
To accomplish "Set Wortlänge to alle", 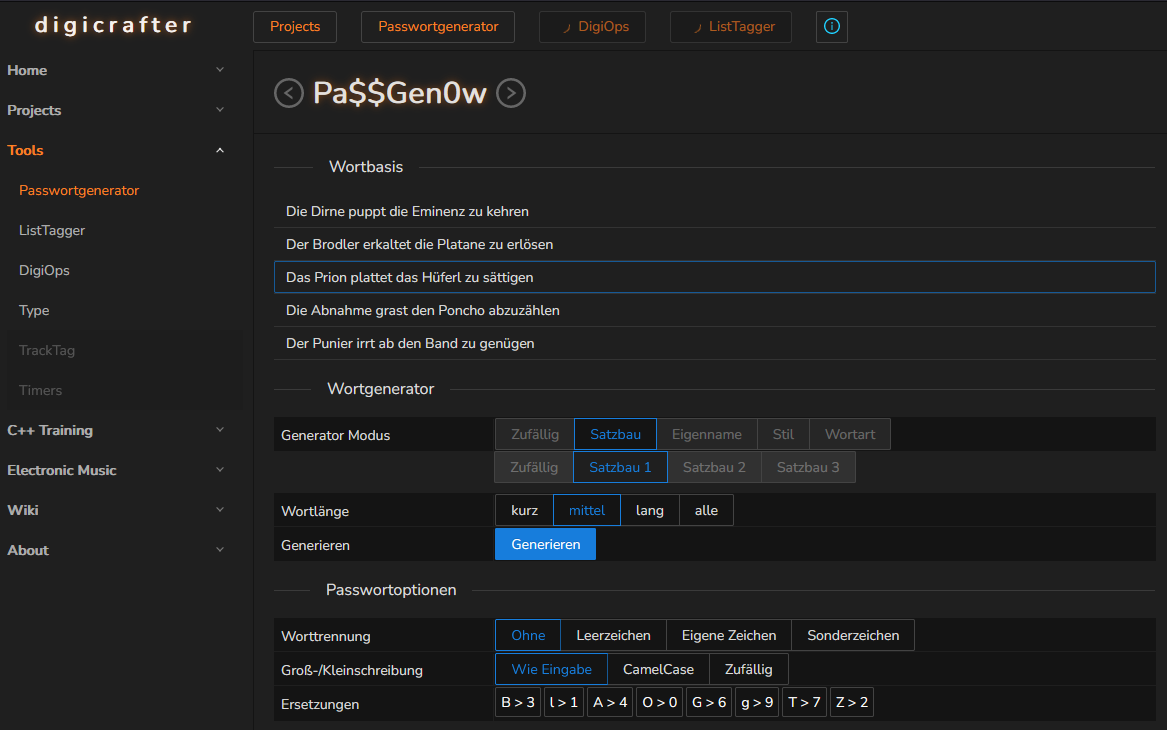I will pyautogui.click(x=706, y=510).
